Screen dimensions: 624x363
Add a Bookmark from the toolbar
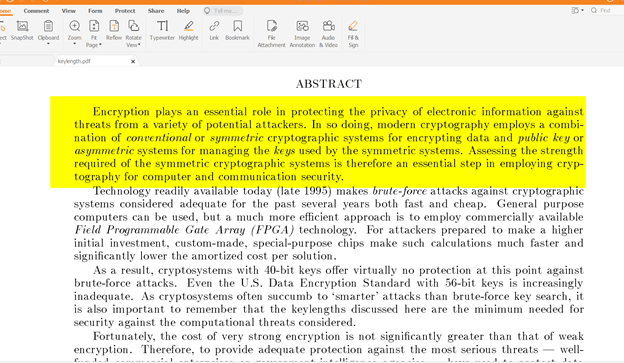click(237, 31)
